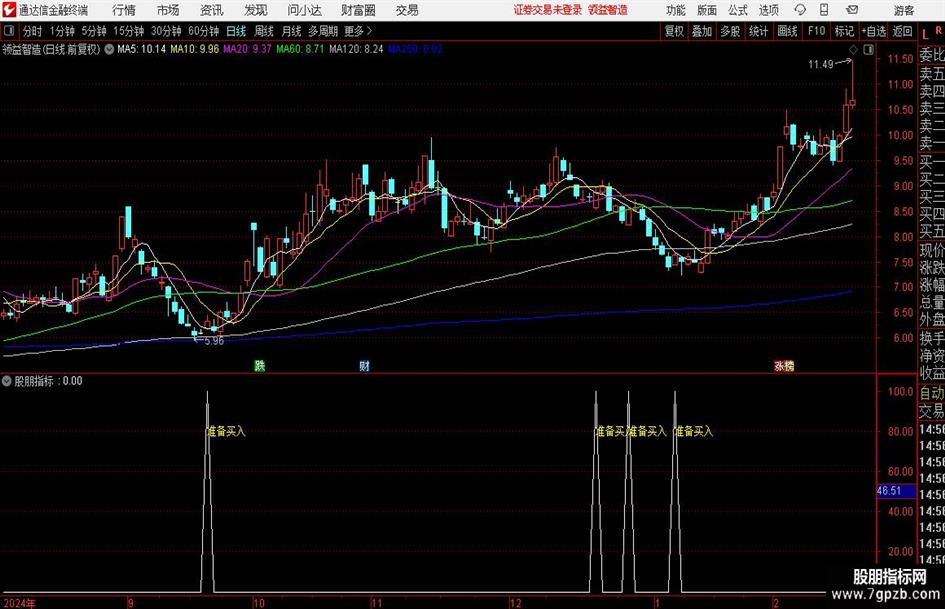945x609 pixels.
Task: Toggle the right panel icon at chart corner
Action: (868, 49)
